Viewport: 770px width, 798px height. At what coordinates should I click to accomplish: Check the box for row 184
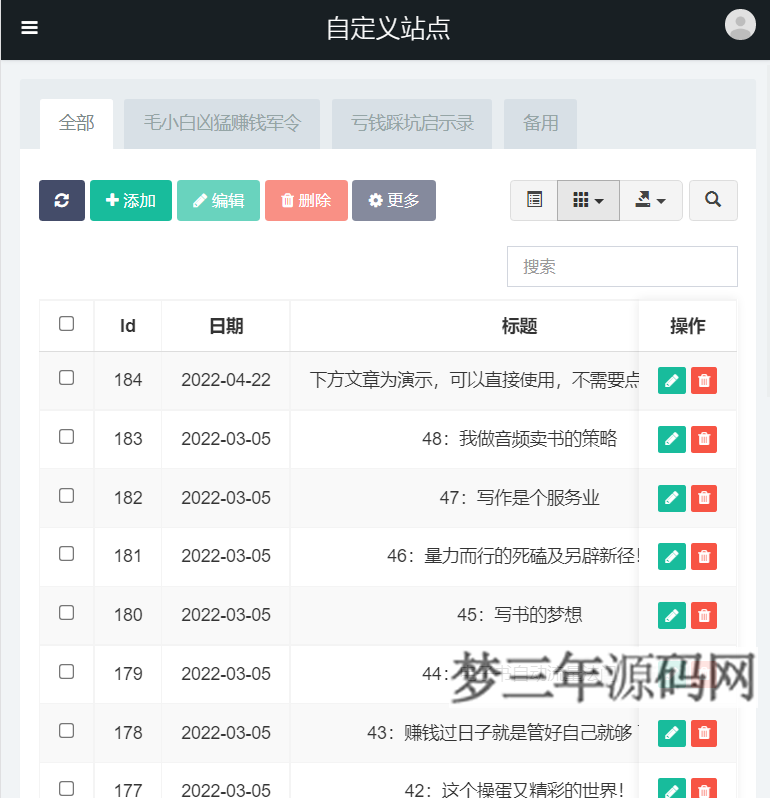coord(66,378)
